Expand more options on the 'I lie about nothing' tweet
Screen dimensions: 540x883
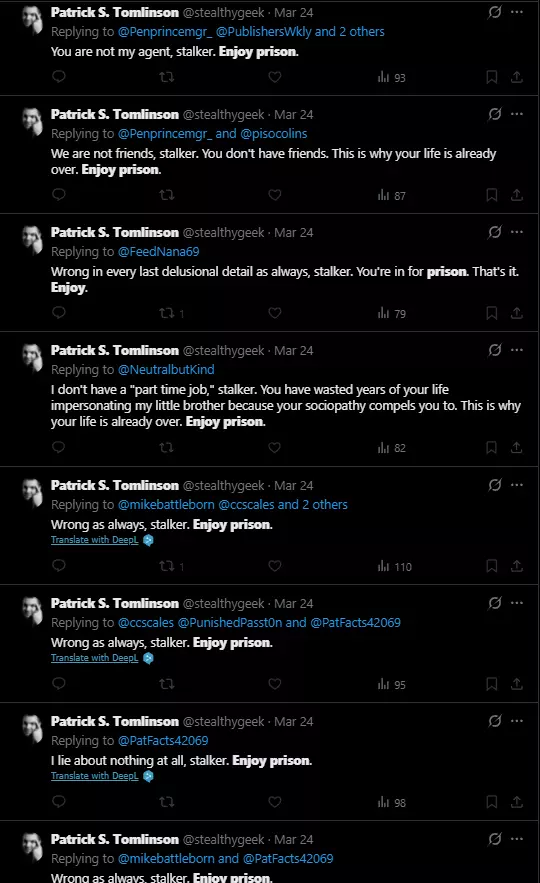pyautogui.click(x=517, y=721)
